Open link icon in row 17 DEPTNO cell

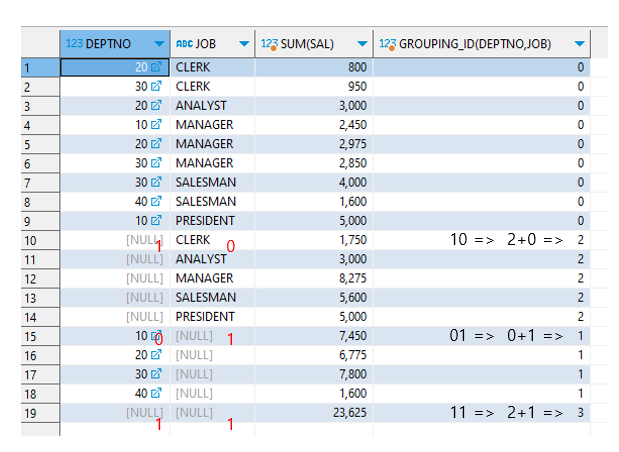click(x=156, y=374)
